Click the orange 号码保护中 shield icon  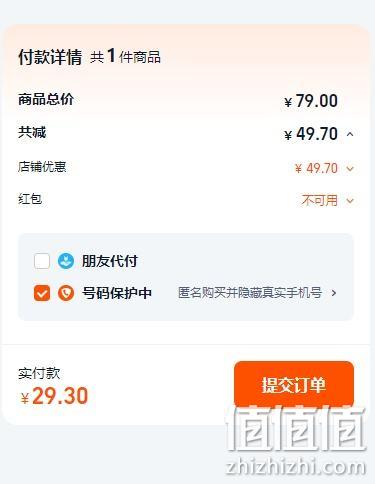66,293
